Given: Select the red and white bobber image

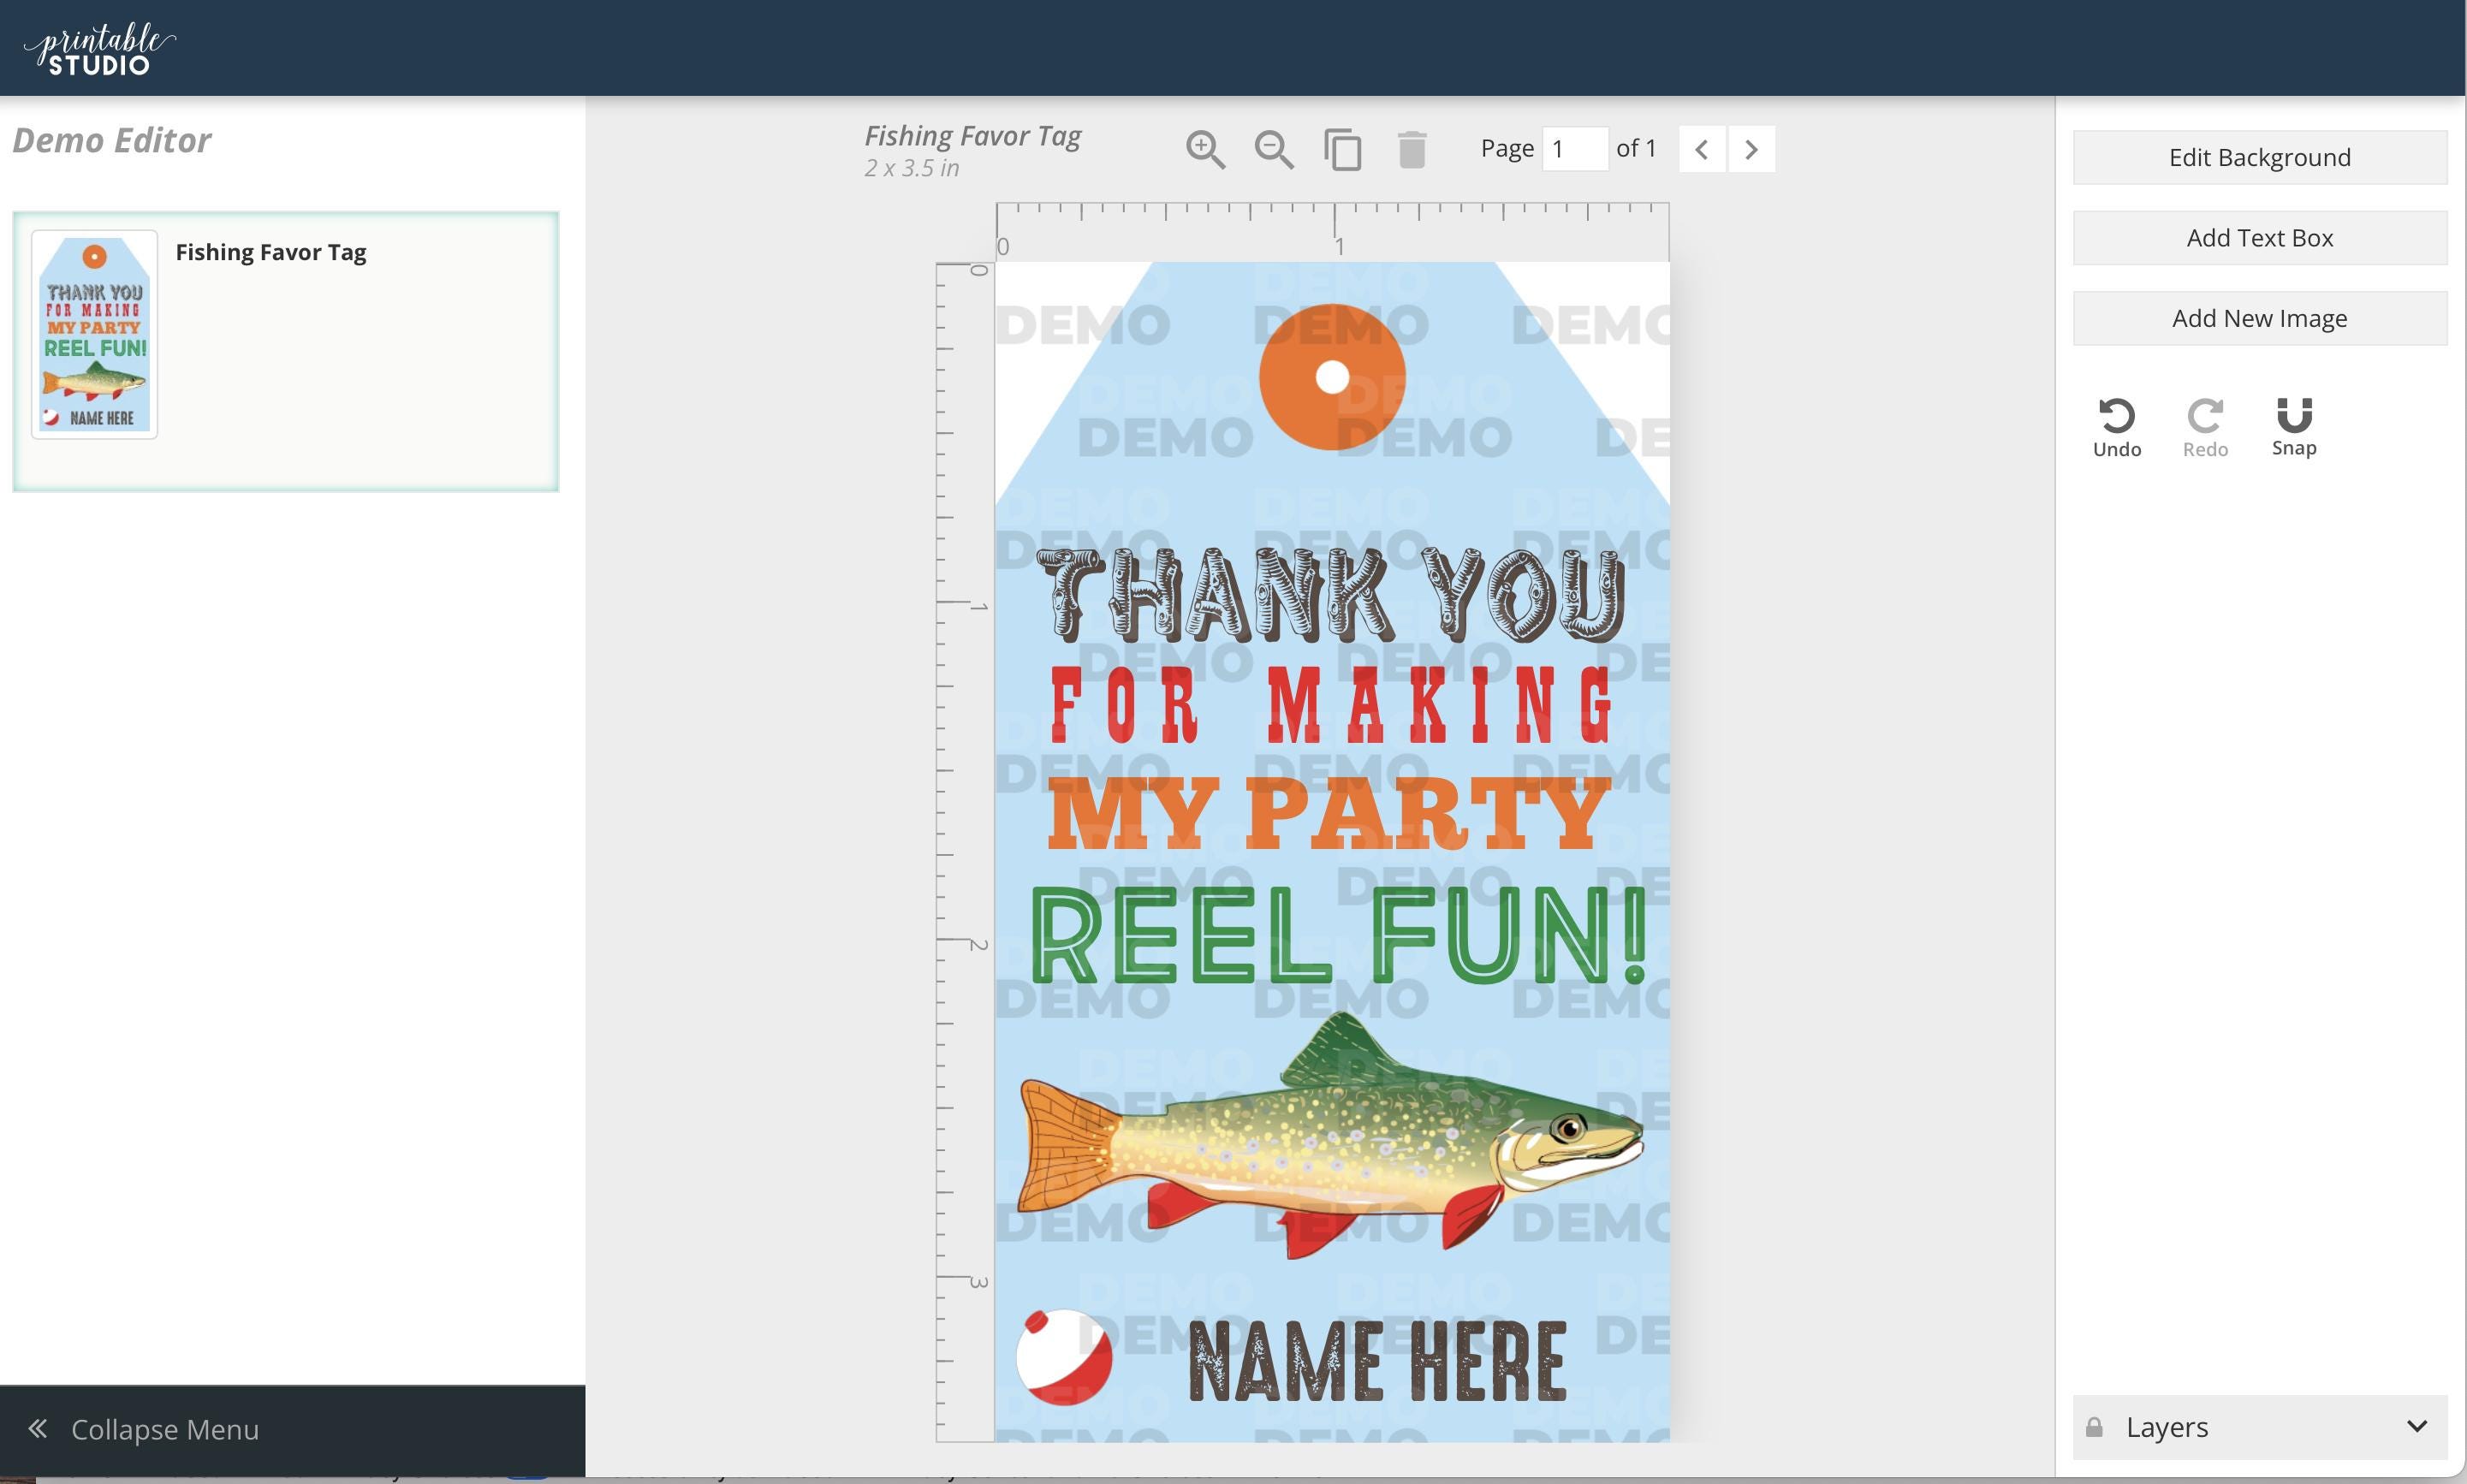Looking at the screenshot, I should (1064, 1357).
